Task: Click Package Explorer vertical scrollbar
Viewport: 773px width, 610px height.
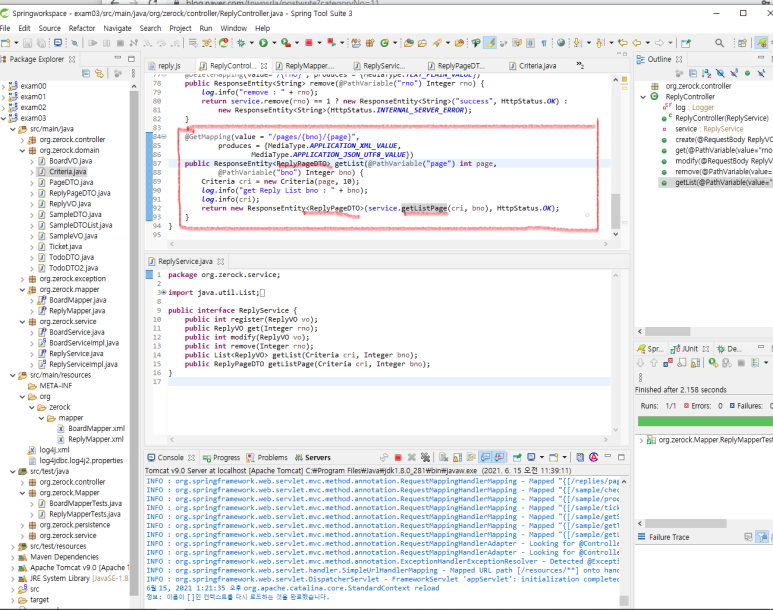Action: pyautogui.click(x=134, y=341)
